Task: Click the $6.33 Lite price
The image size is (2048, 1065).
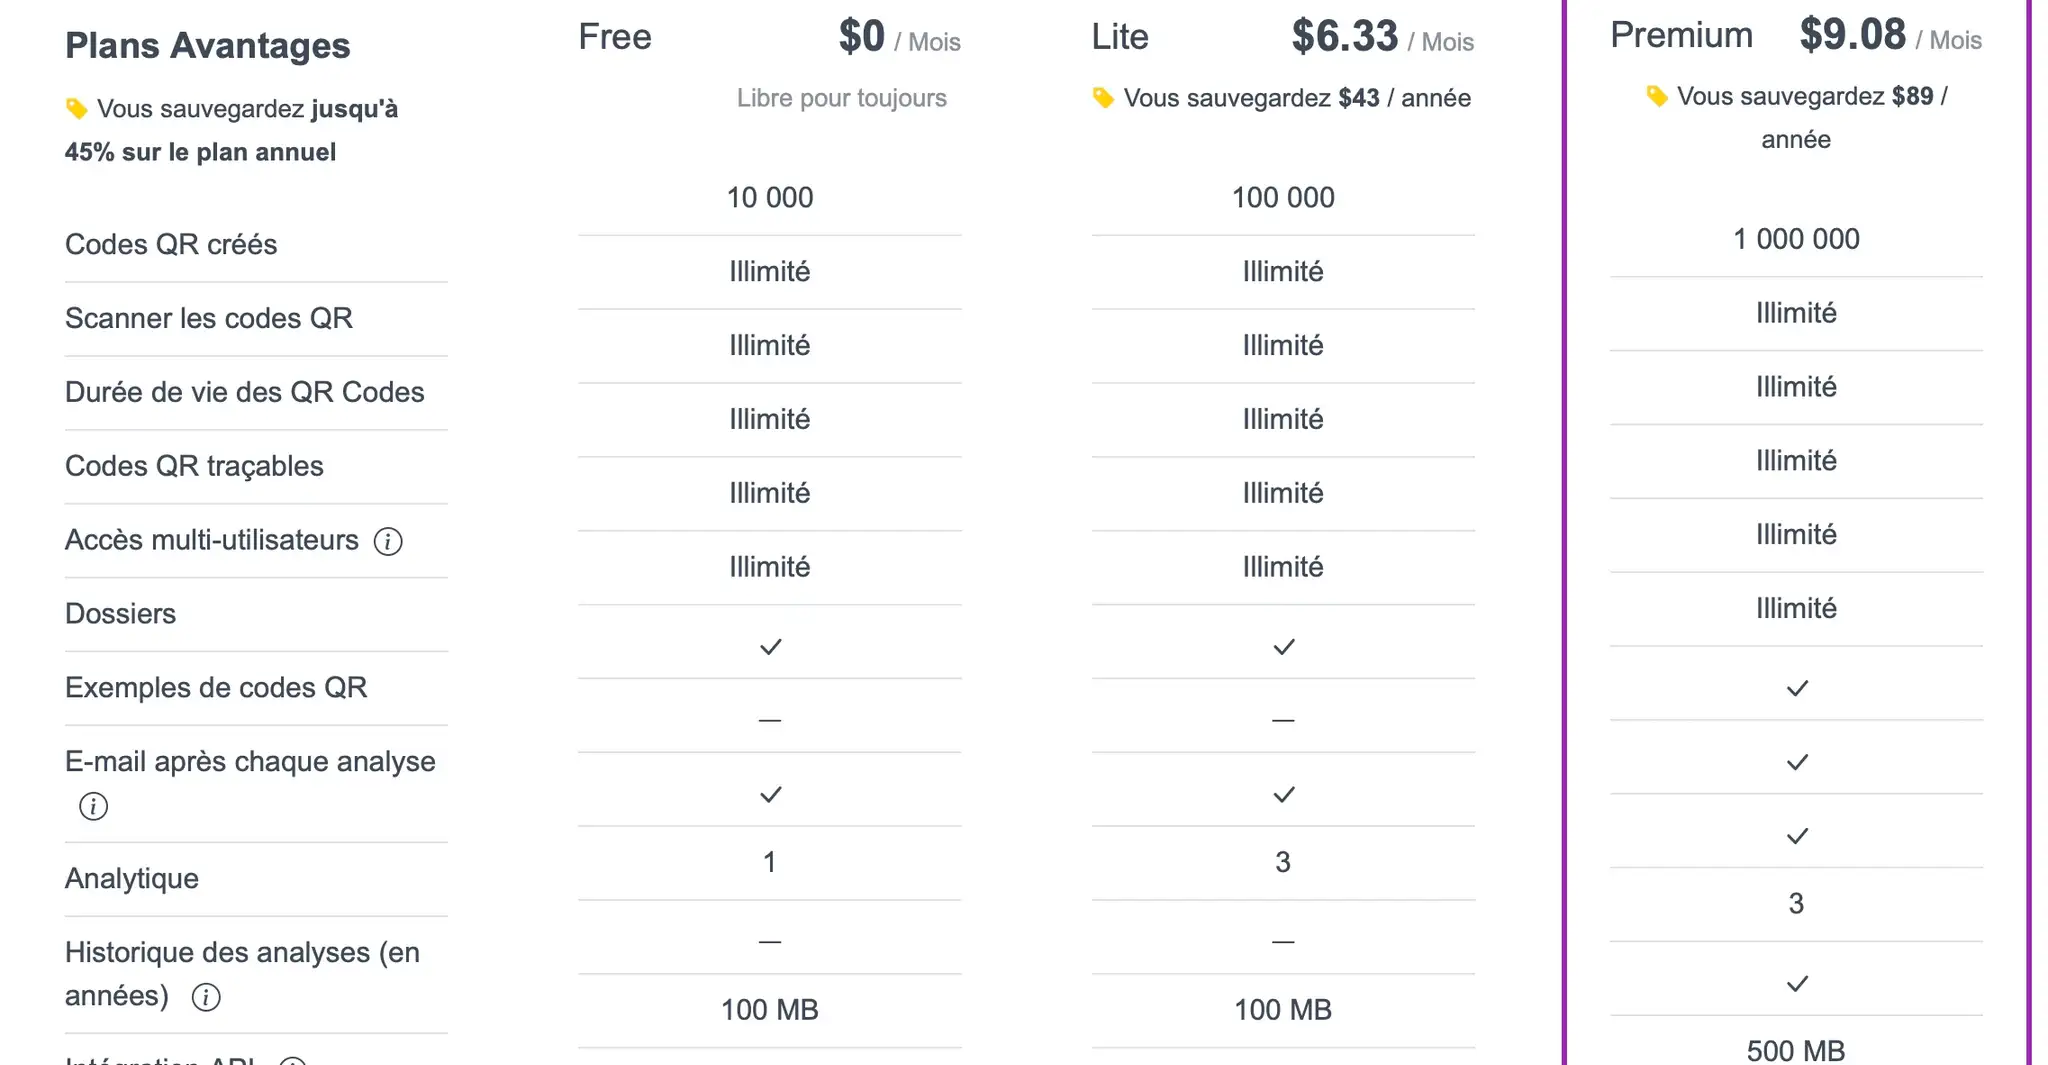Action: [1344, 37]
